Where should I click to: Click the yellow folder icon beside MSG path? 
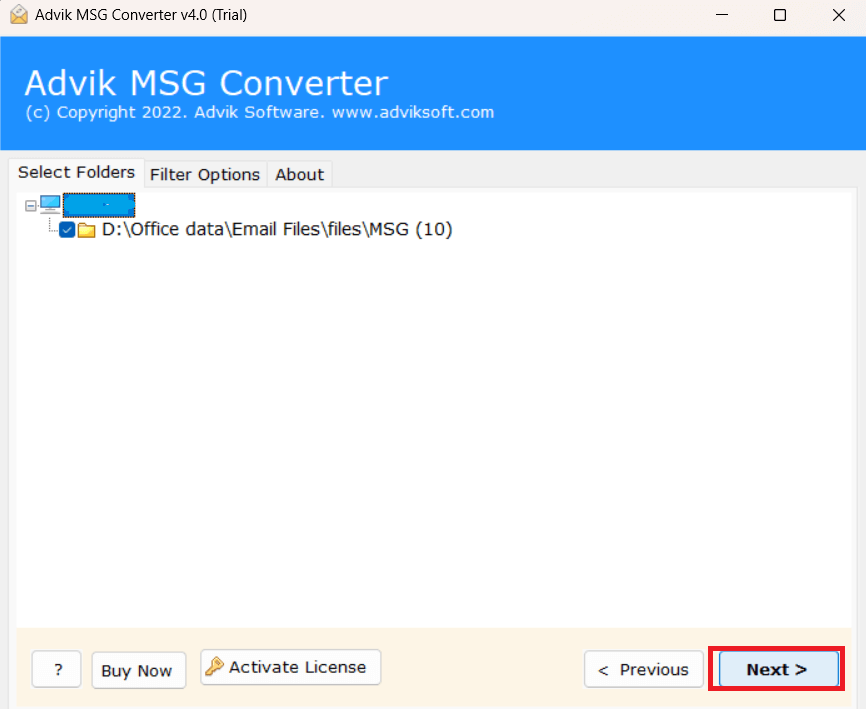pos(86,230)
